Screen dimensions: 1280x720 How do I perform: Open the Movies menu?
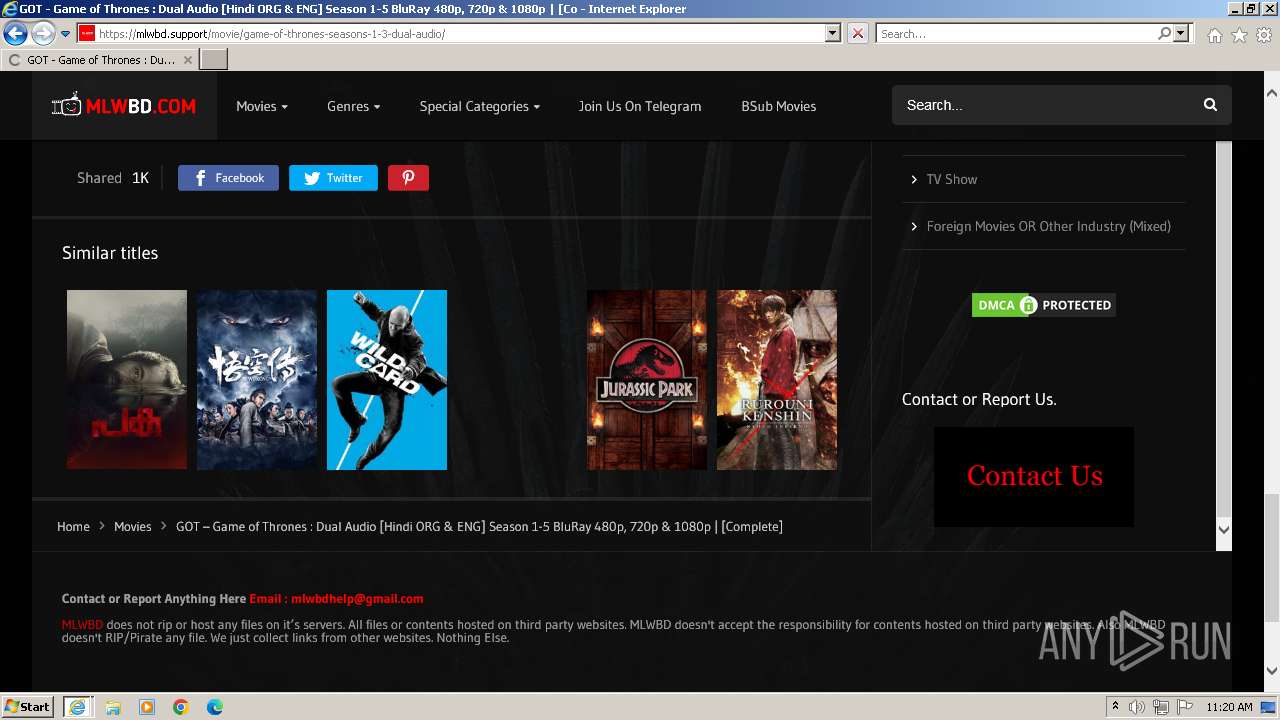[x=262, y=106]
